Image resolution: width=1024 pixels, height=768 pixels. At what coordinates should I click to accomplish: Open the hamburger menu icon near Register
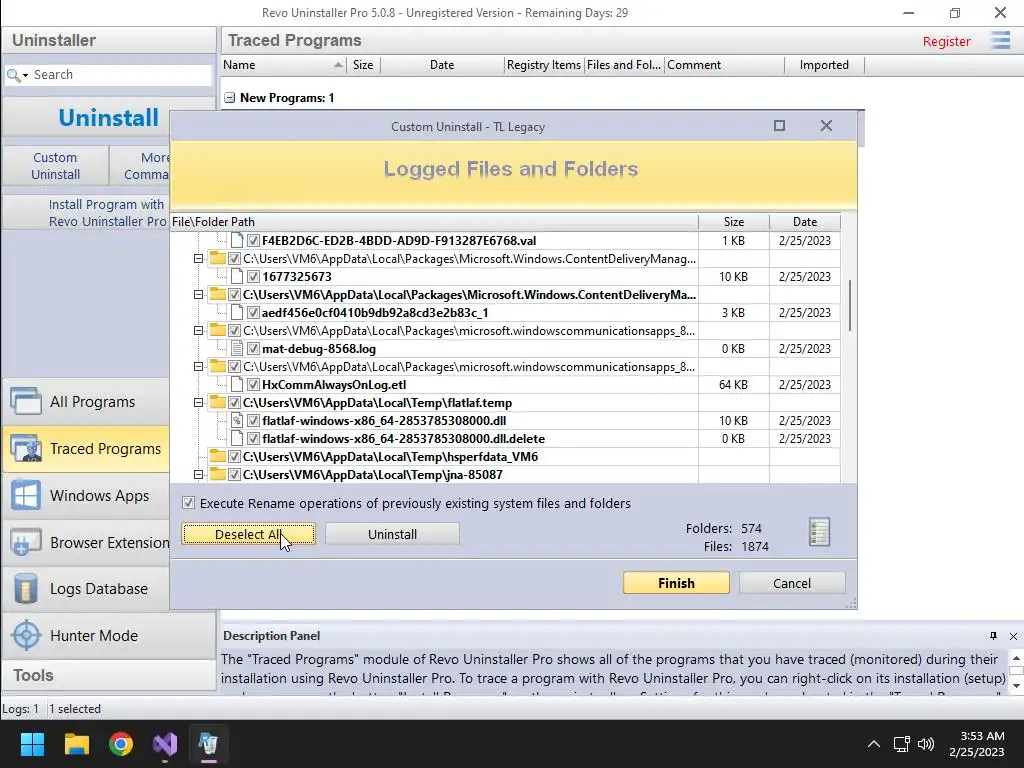[1000, 40]
